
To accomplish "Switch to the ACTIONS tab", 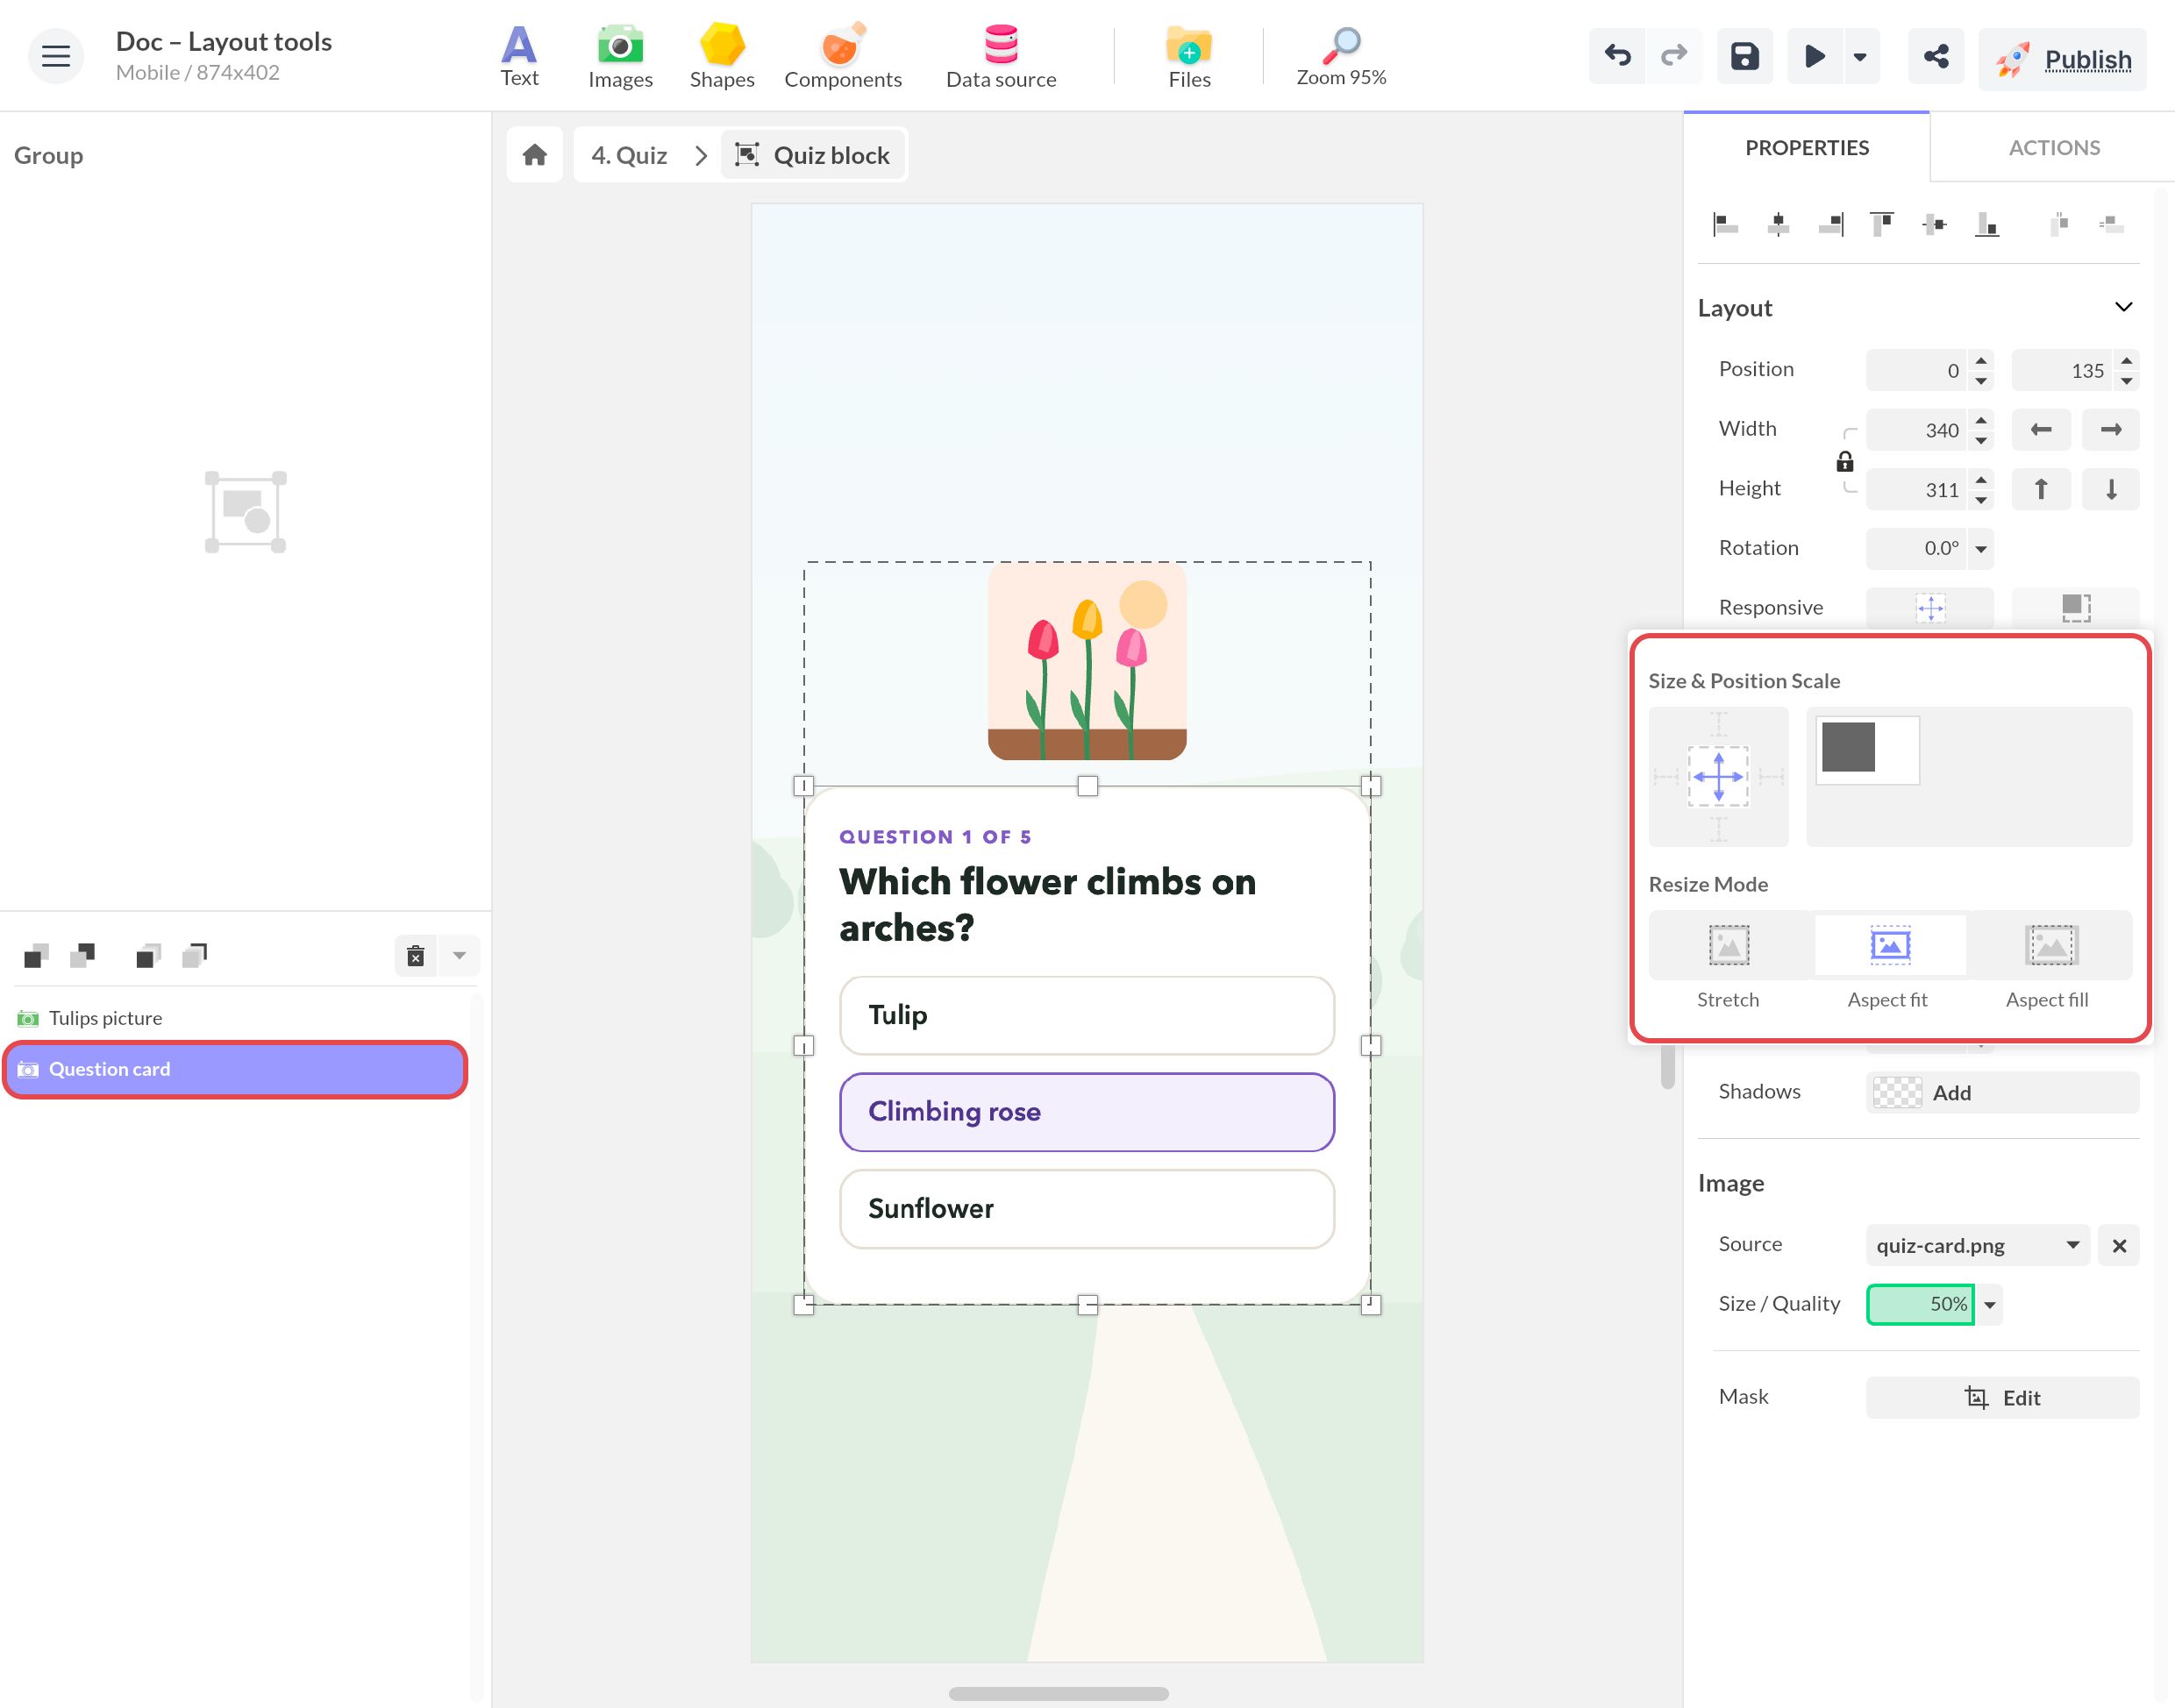I will pos(2054,147).
